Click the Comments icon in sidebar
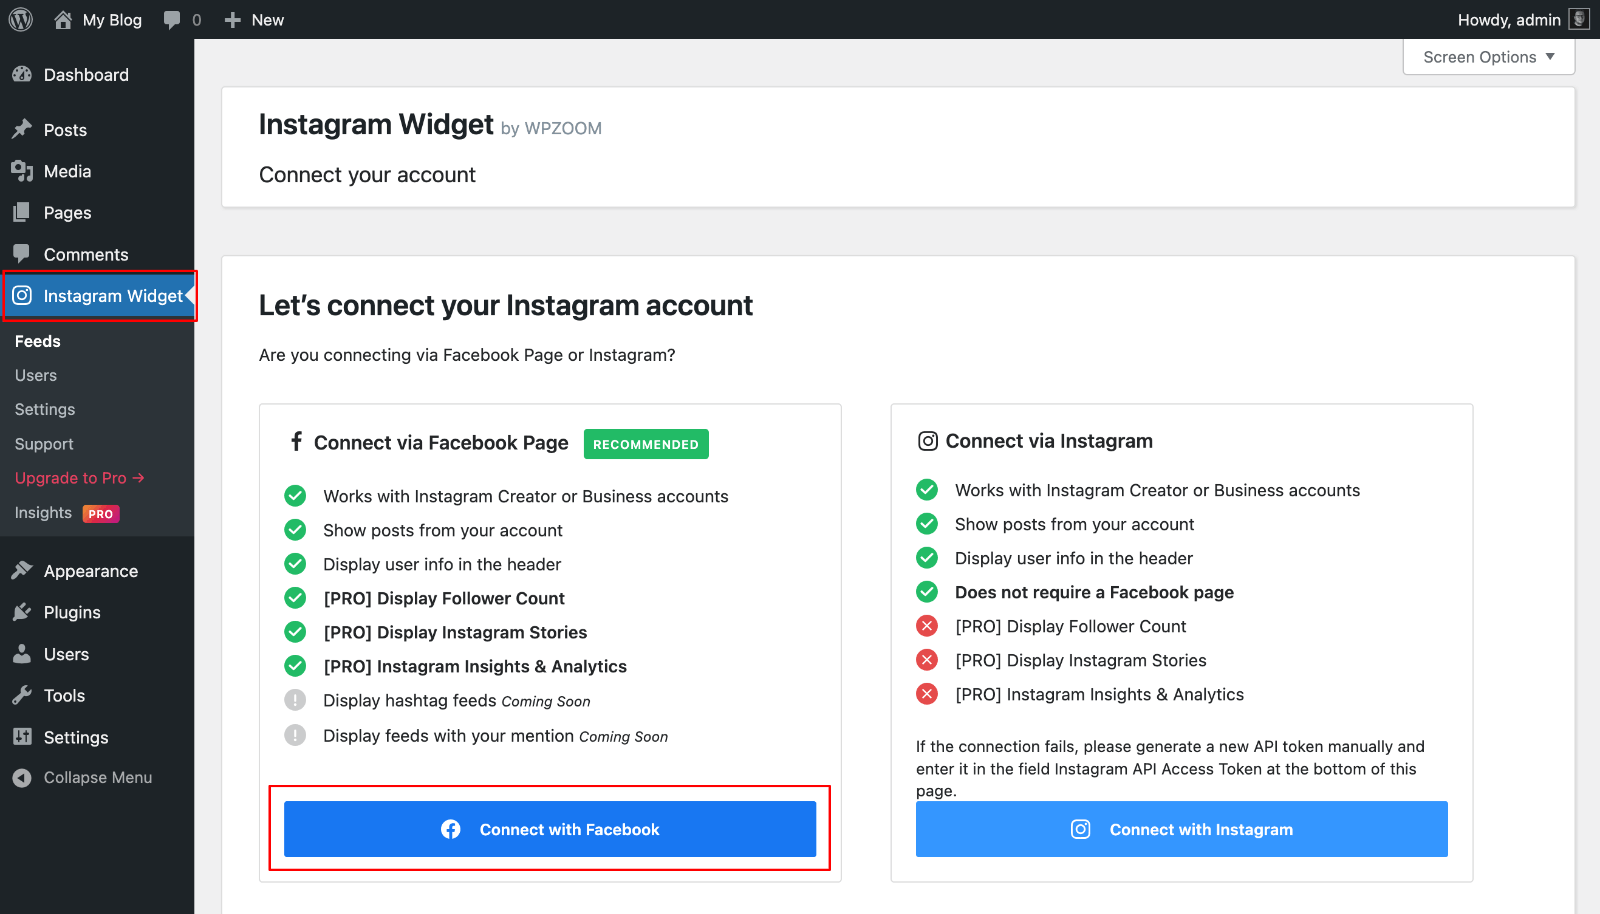 click(22, 253)
